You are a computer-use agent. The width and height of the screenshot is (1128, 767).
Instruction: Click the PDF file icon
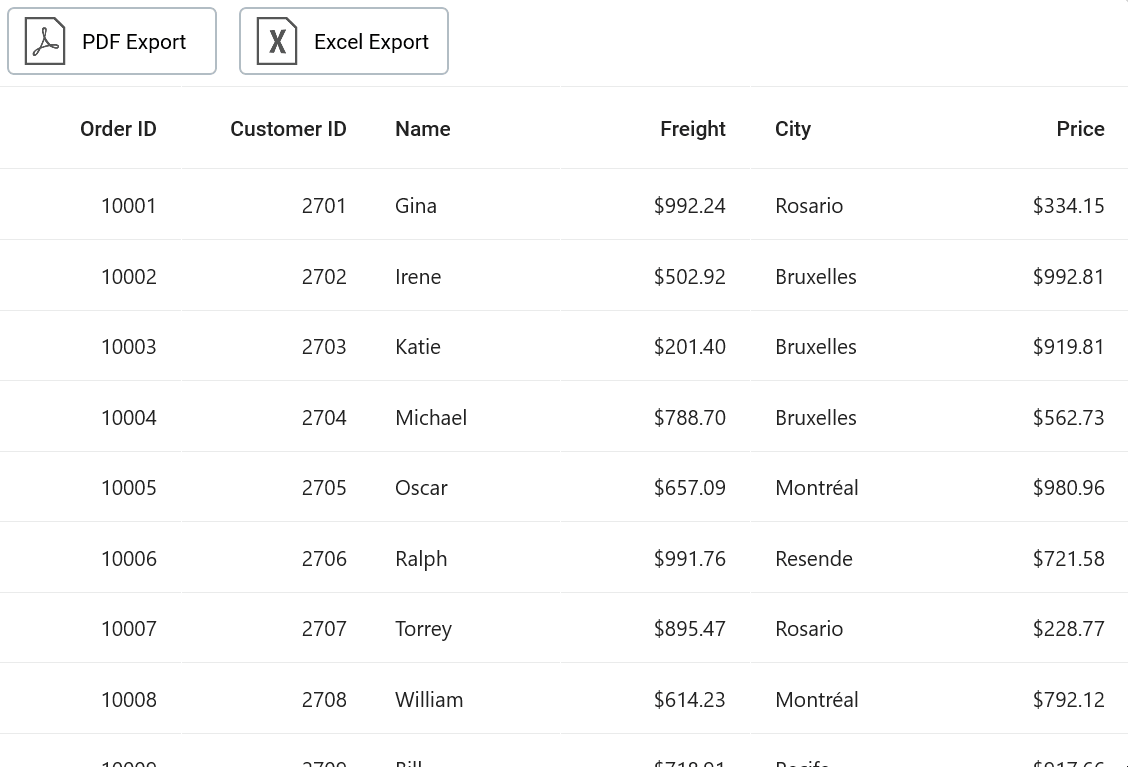pyautogui.click(x=45, y=42)
